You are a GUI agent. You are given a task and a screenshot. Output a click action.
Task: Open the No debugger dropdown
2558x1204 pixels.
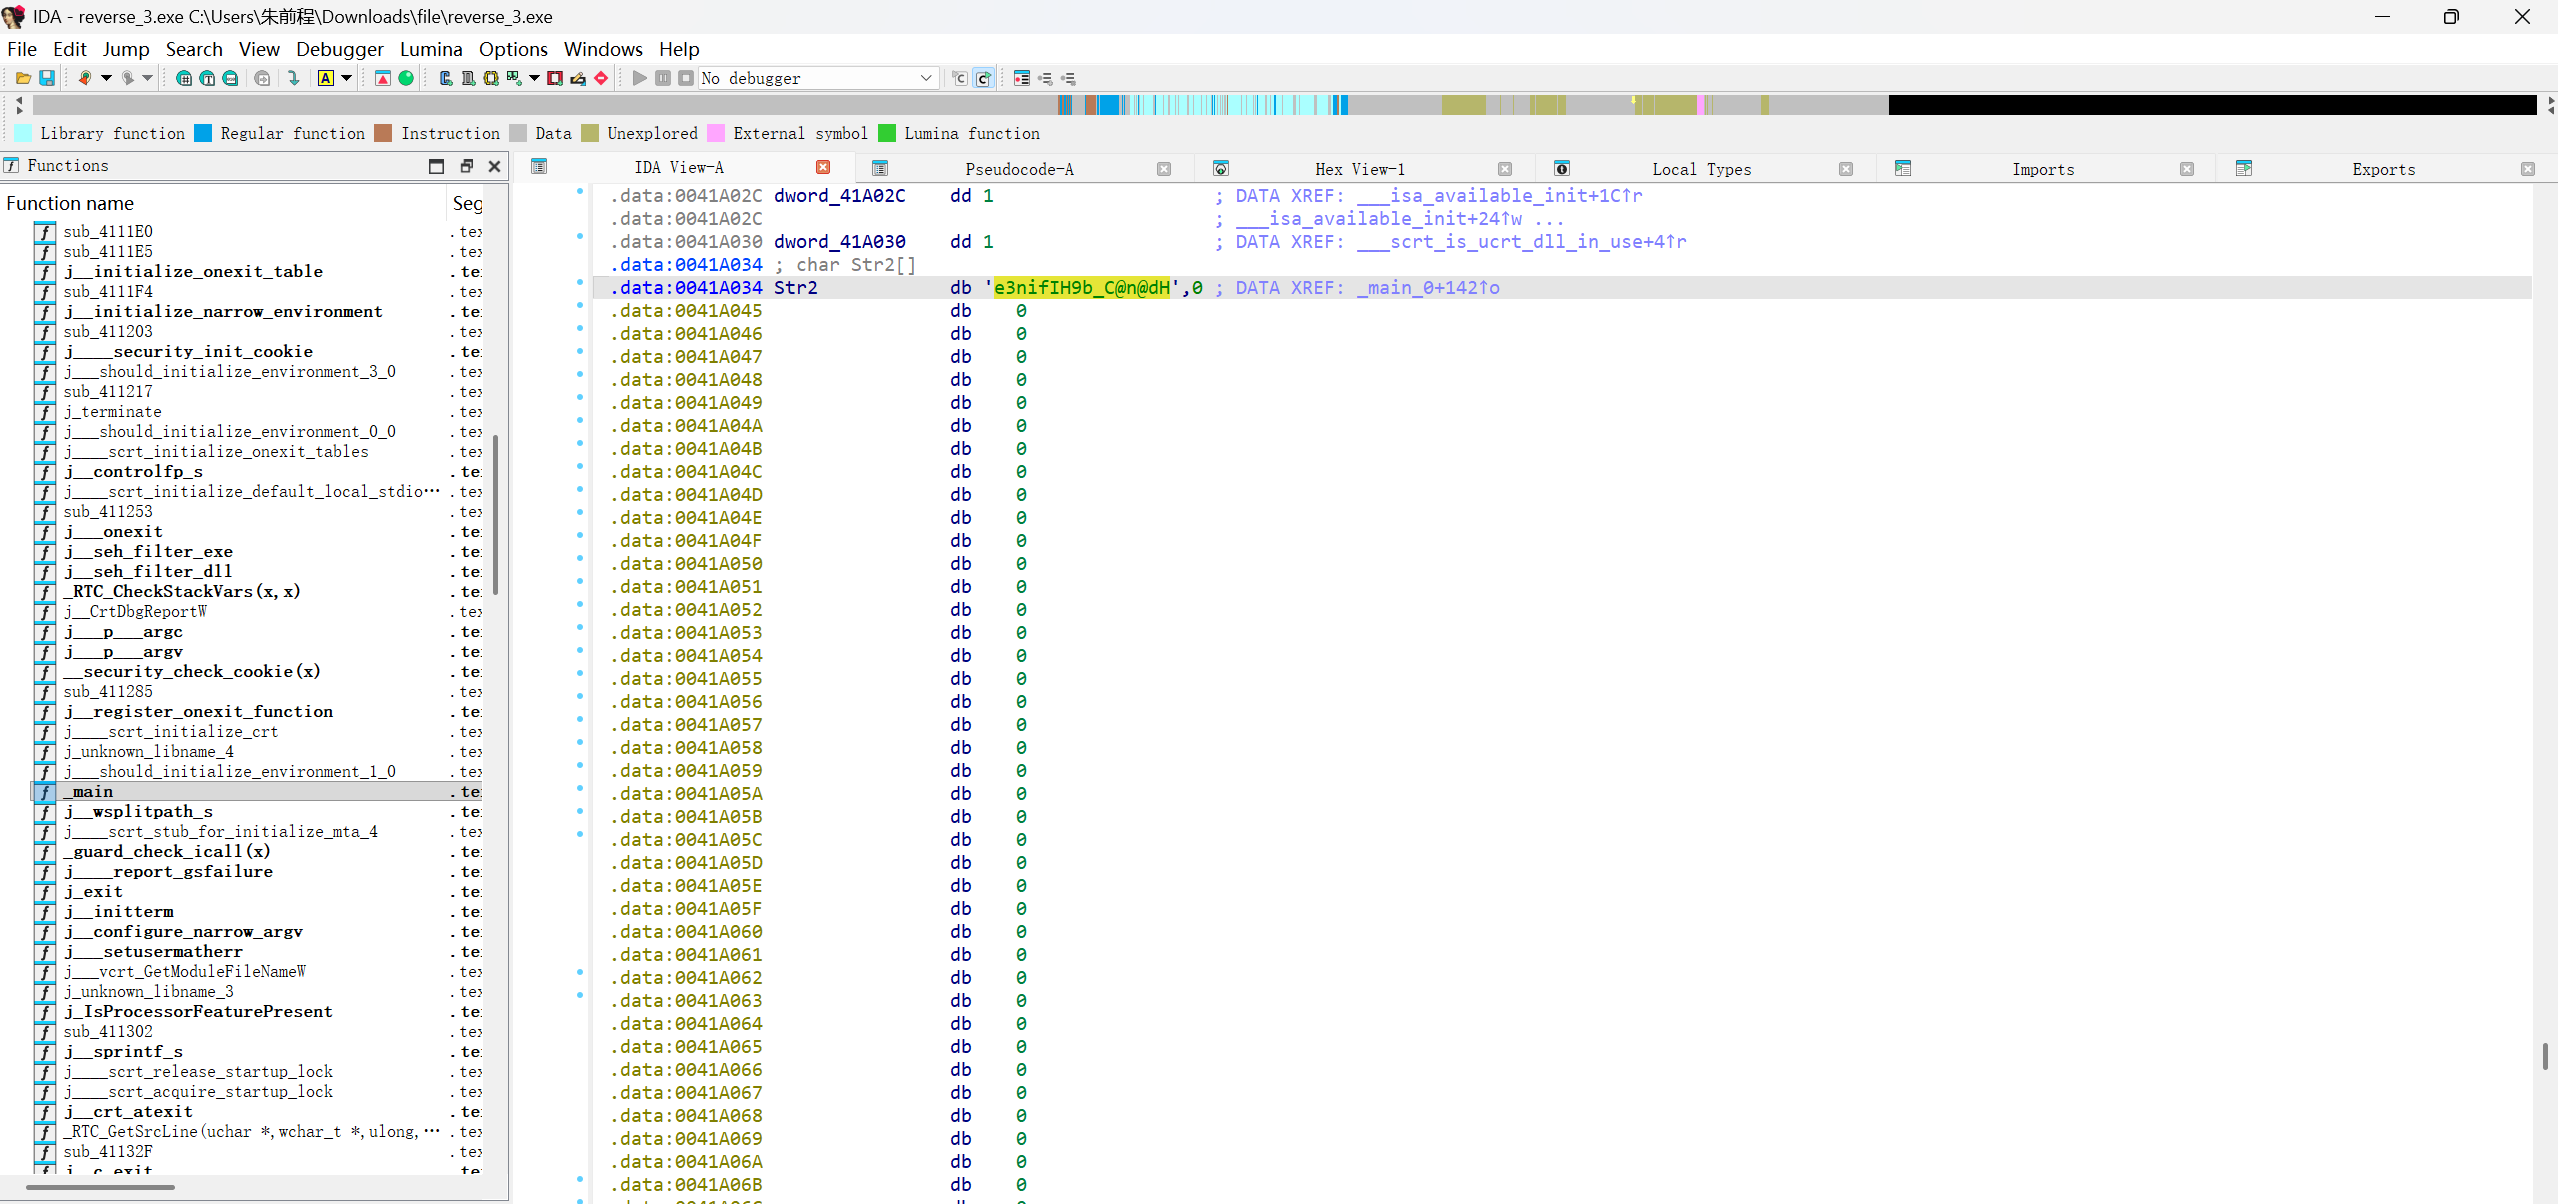click(926, 78)
